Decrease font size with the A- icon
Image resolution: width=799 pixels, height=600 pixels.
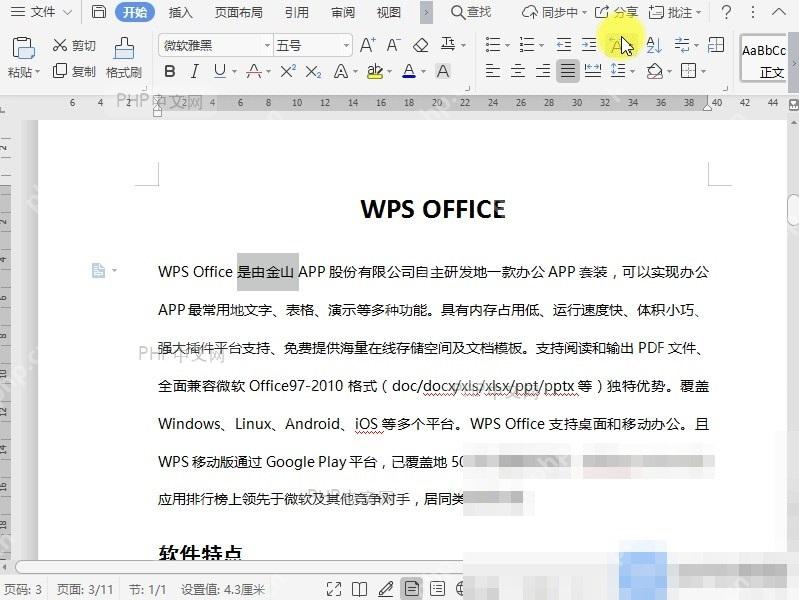pyautogui.click(x=393, y=45)
